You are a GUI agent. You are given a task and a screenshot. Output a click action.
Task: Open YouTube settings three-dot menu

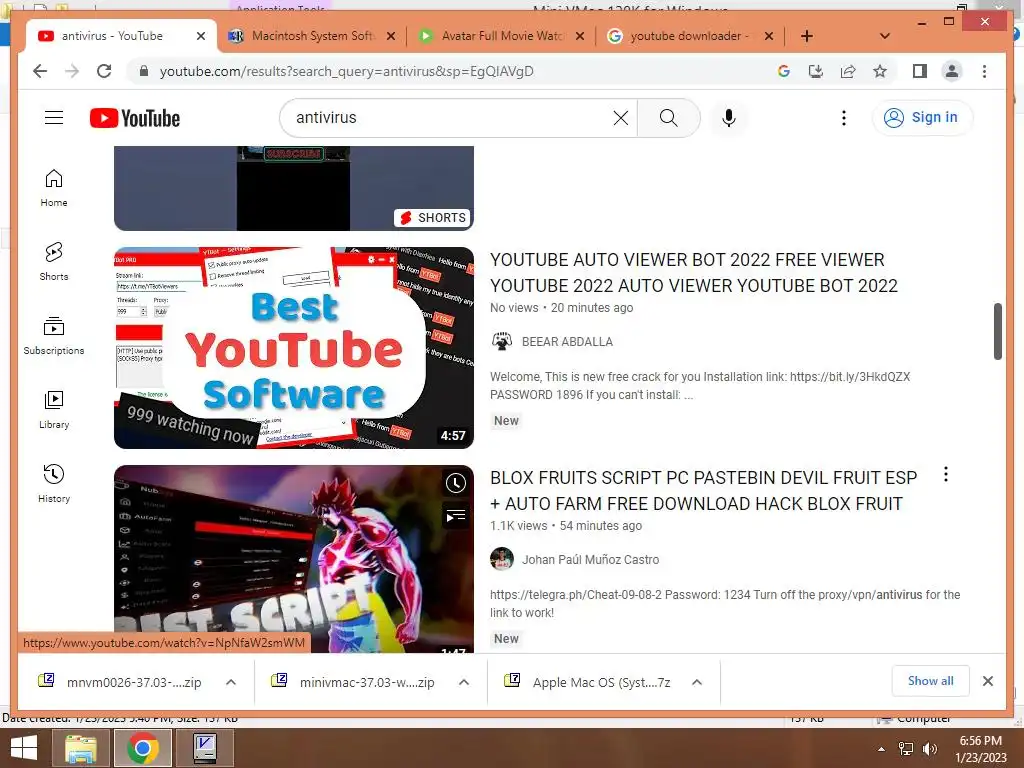point(844,118)
